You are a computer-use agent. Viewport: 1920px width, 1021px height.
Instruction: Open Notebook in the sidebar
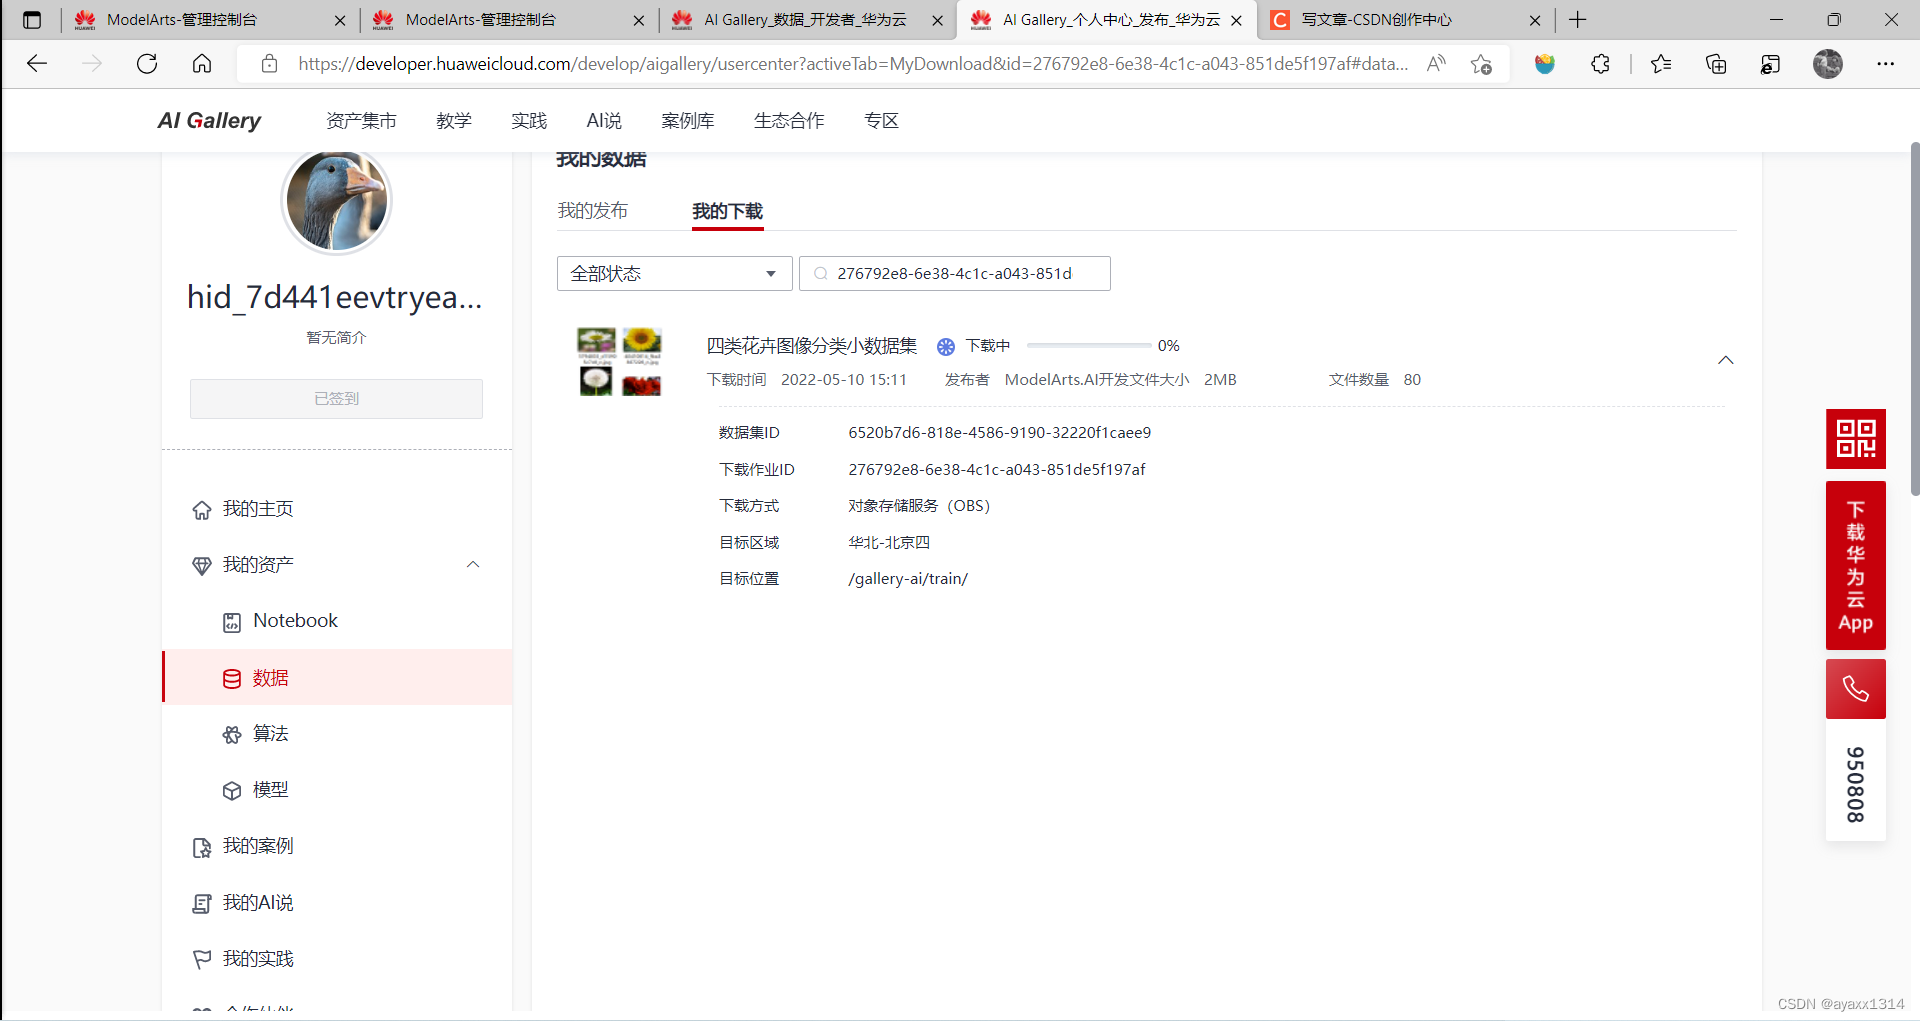point(295,621)
